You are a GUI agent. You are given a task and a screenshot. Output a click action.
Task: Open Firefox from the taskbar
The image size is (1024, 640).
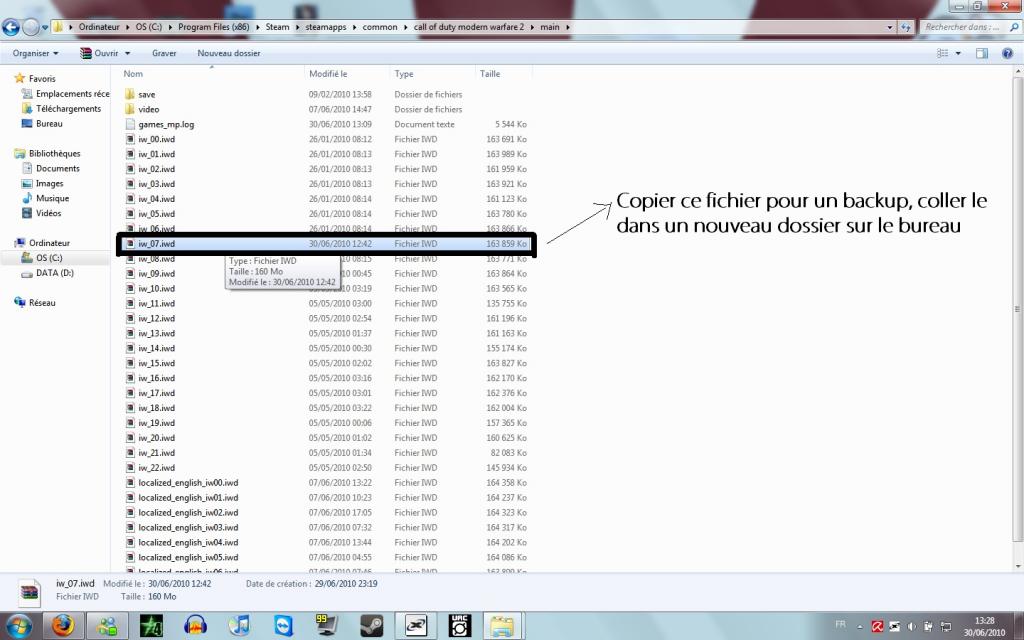pyautogui.click(x=63, y=626)
